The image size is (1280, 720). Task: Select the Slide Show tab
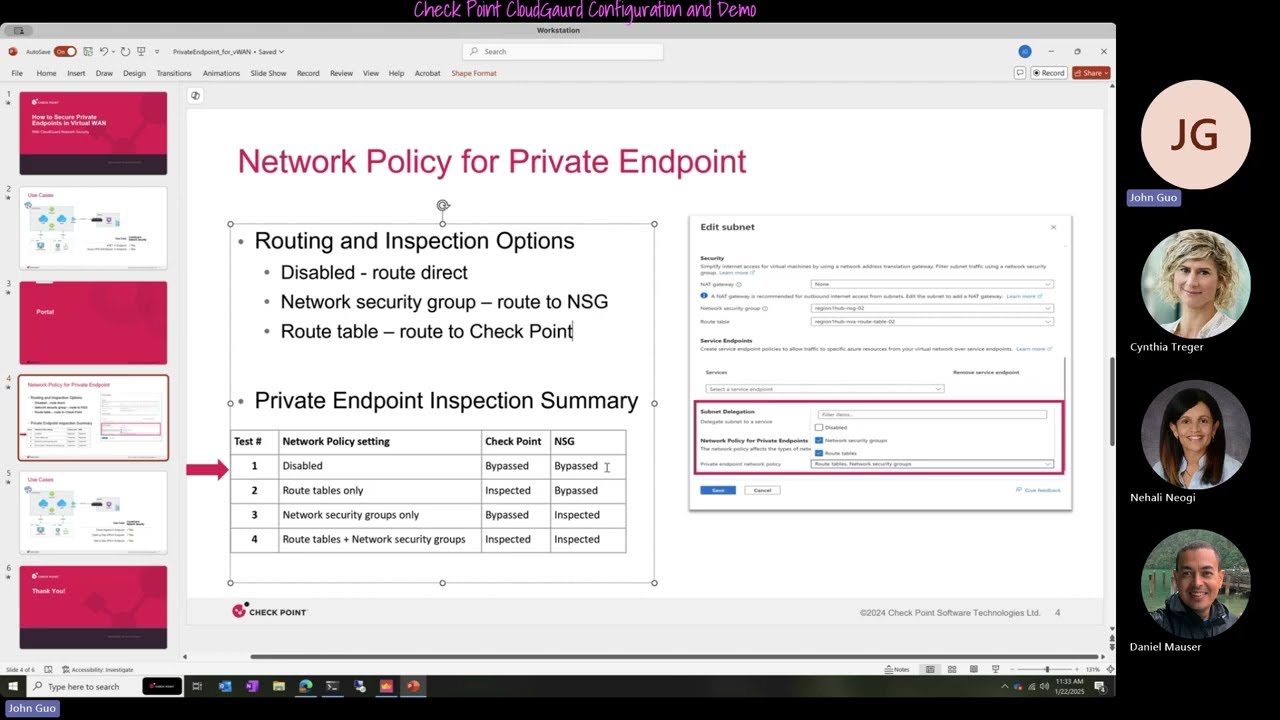click(x=268, y=73)
